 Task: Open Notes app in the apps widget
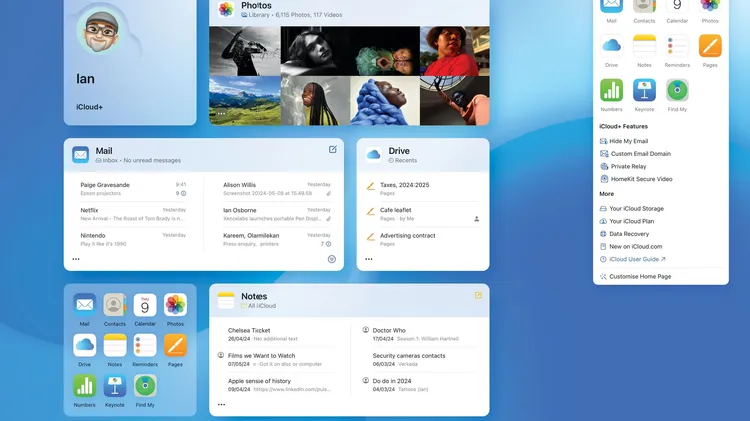115,345
